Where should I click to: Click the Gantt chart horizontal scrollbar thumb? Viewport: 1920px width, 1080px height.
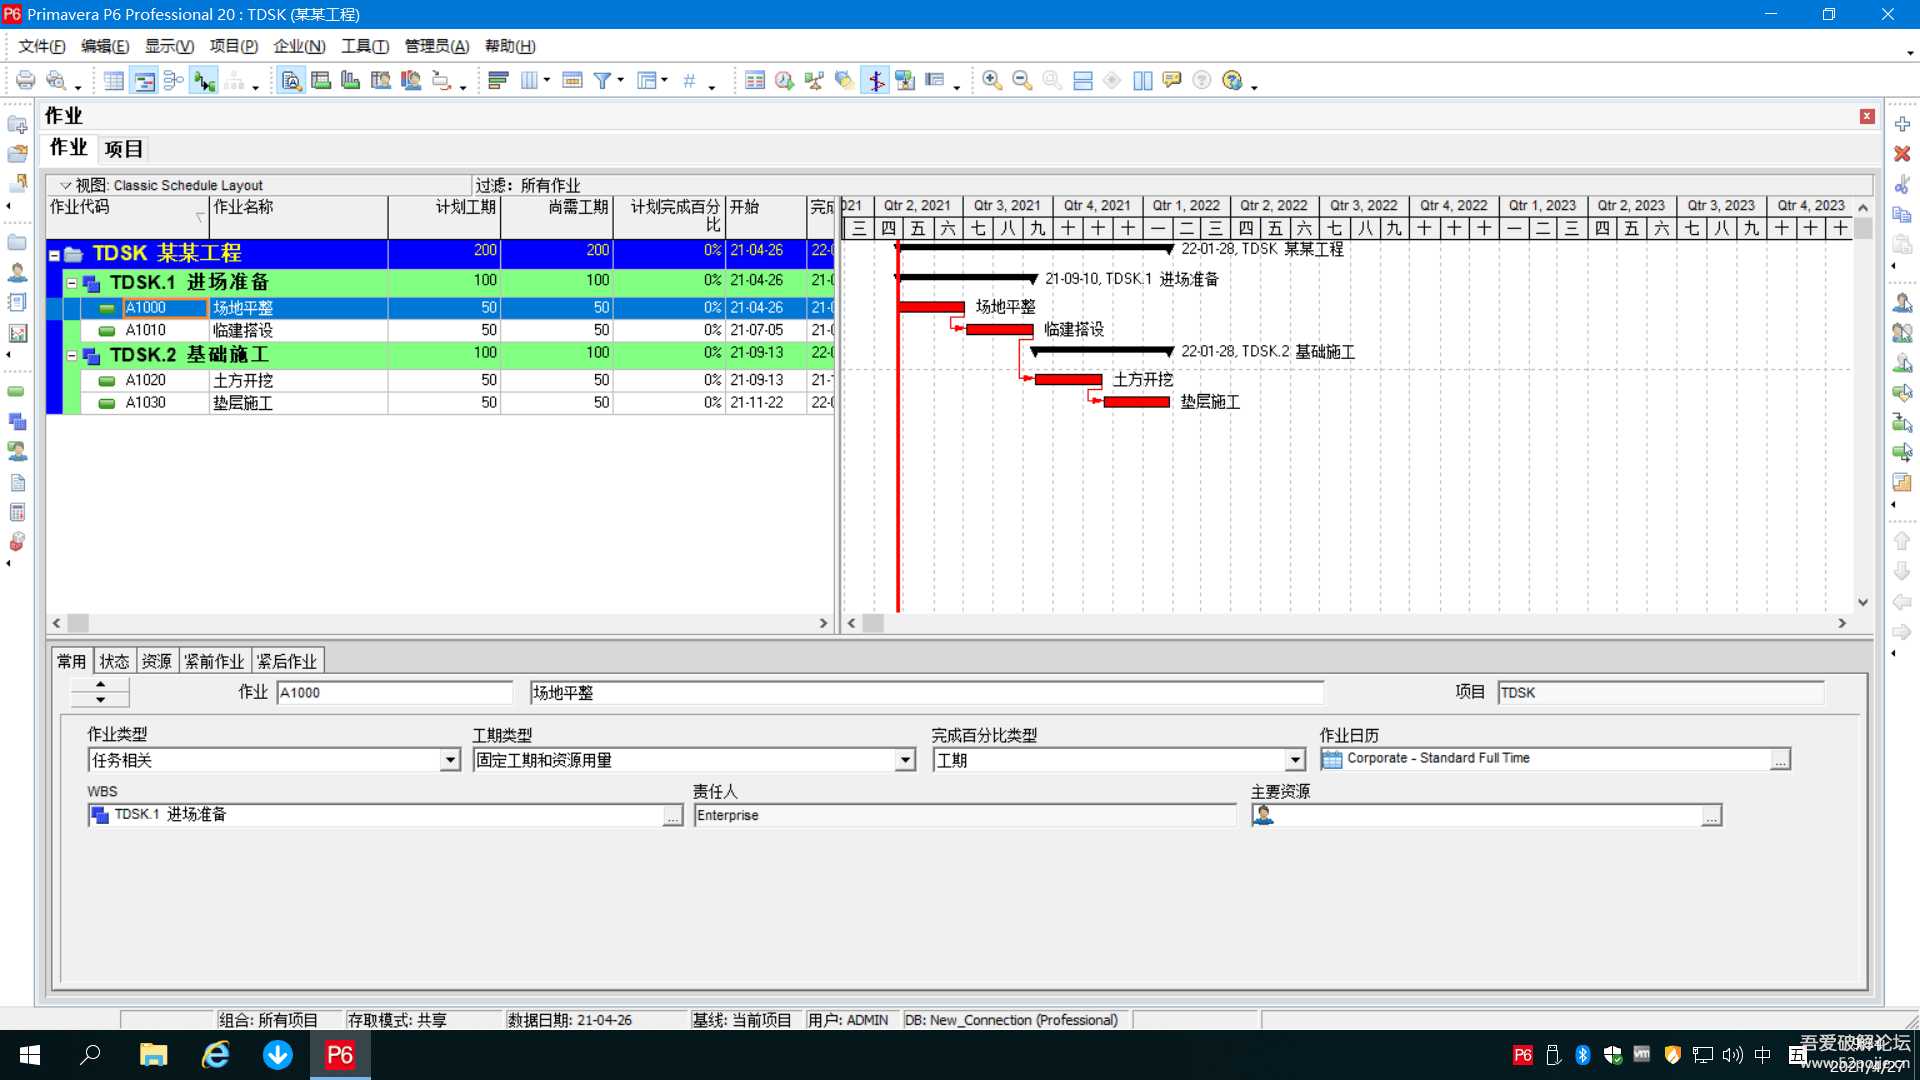click(873, 623)
